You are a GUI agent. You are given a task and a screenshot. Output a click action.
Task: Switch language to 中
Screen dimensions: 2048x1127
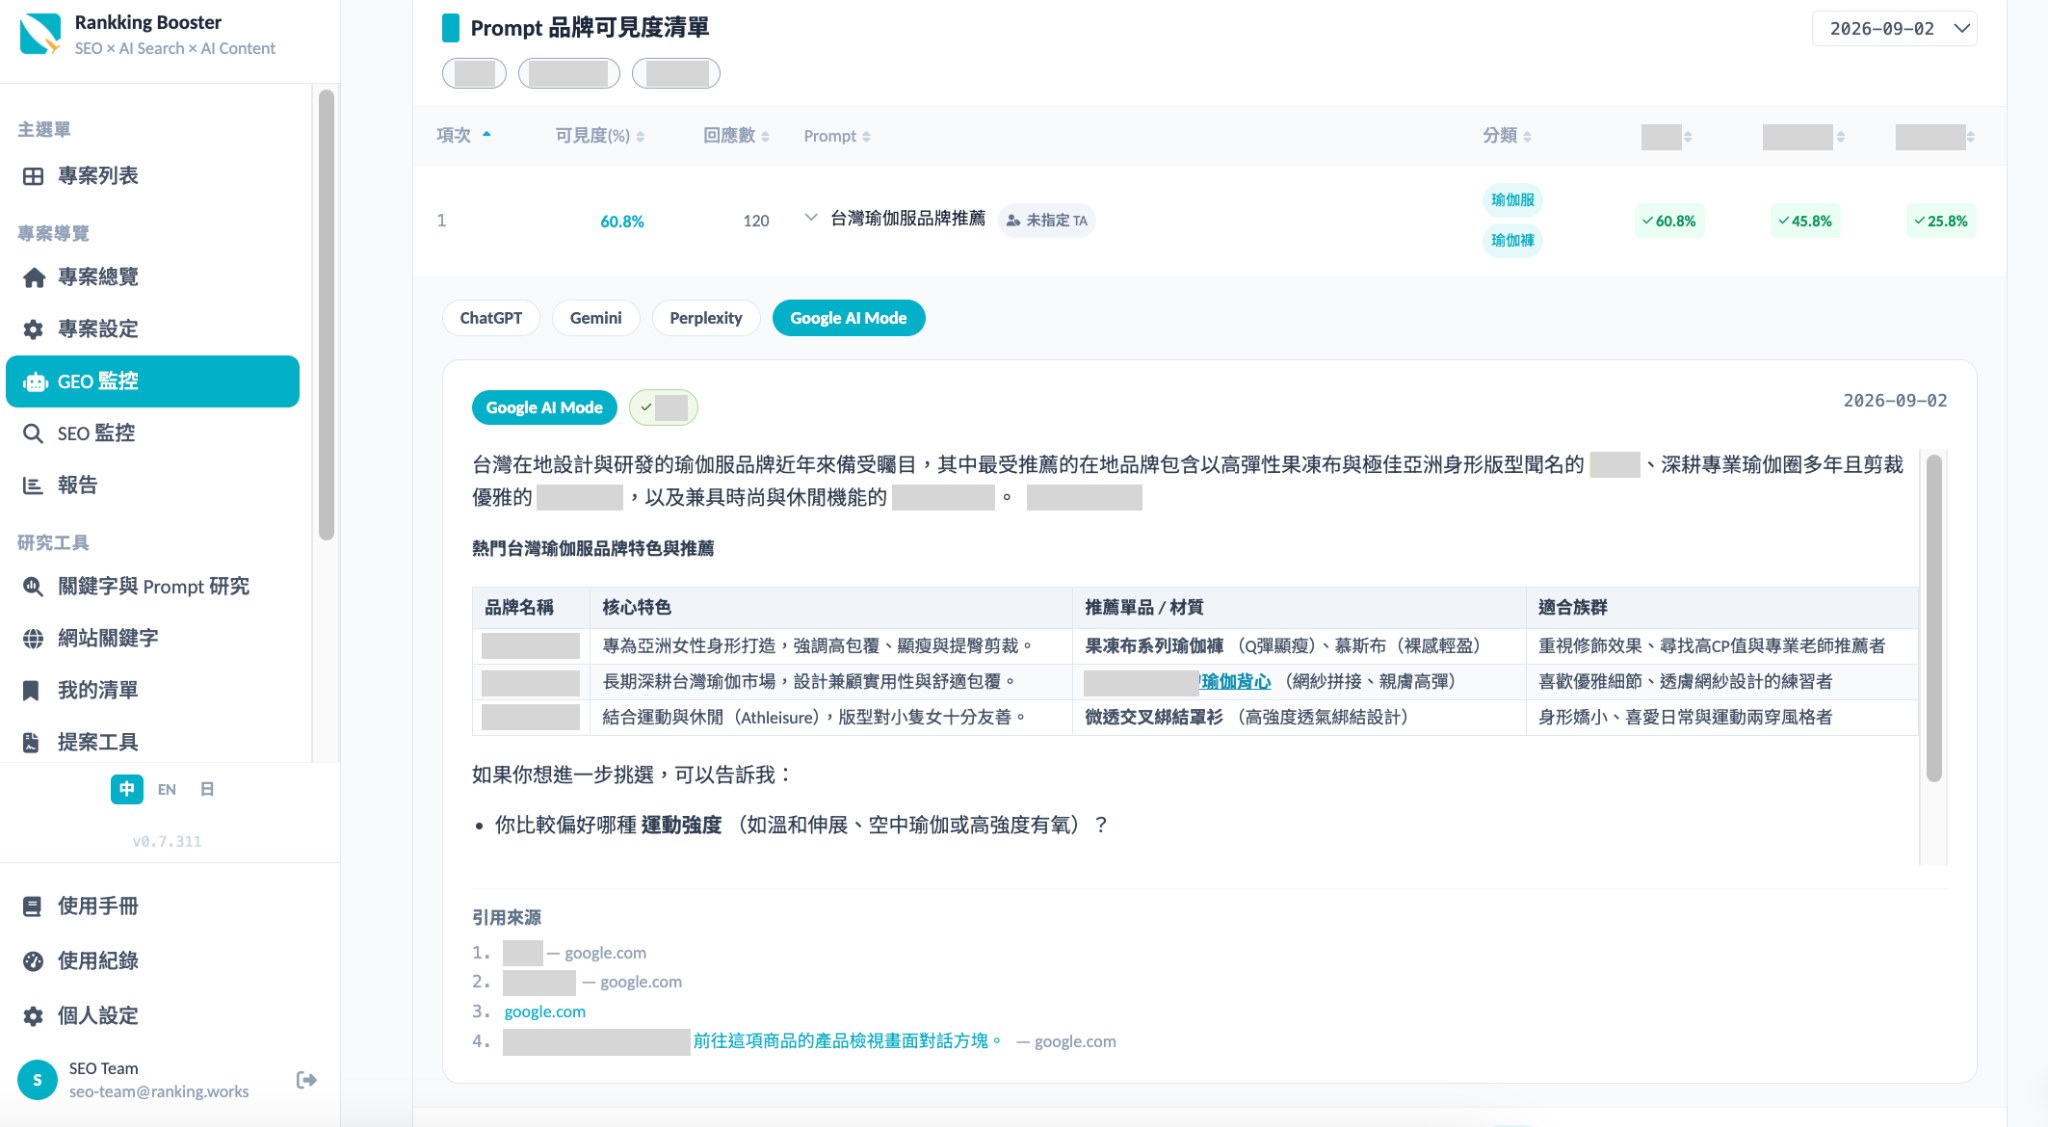click(127, 789)
